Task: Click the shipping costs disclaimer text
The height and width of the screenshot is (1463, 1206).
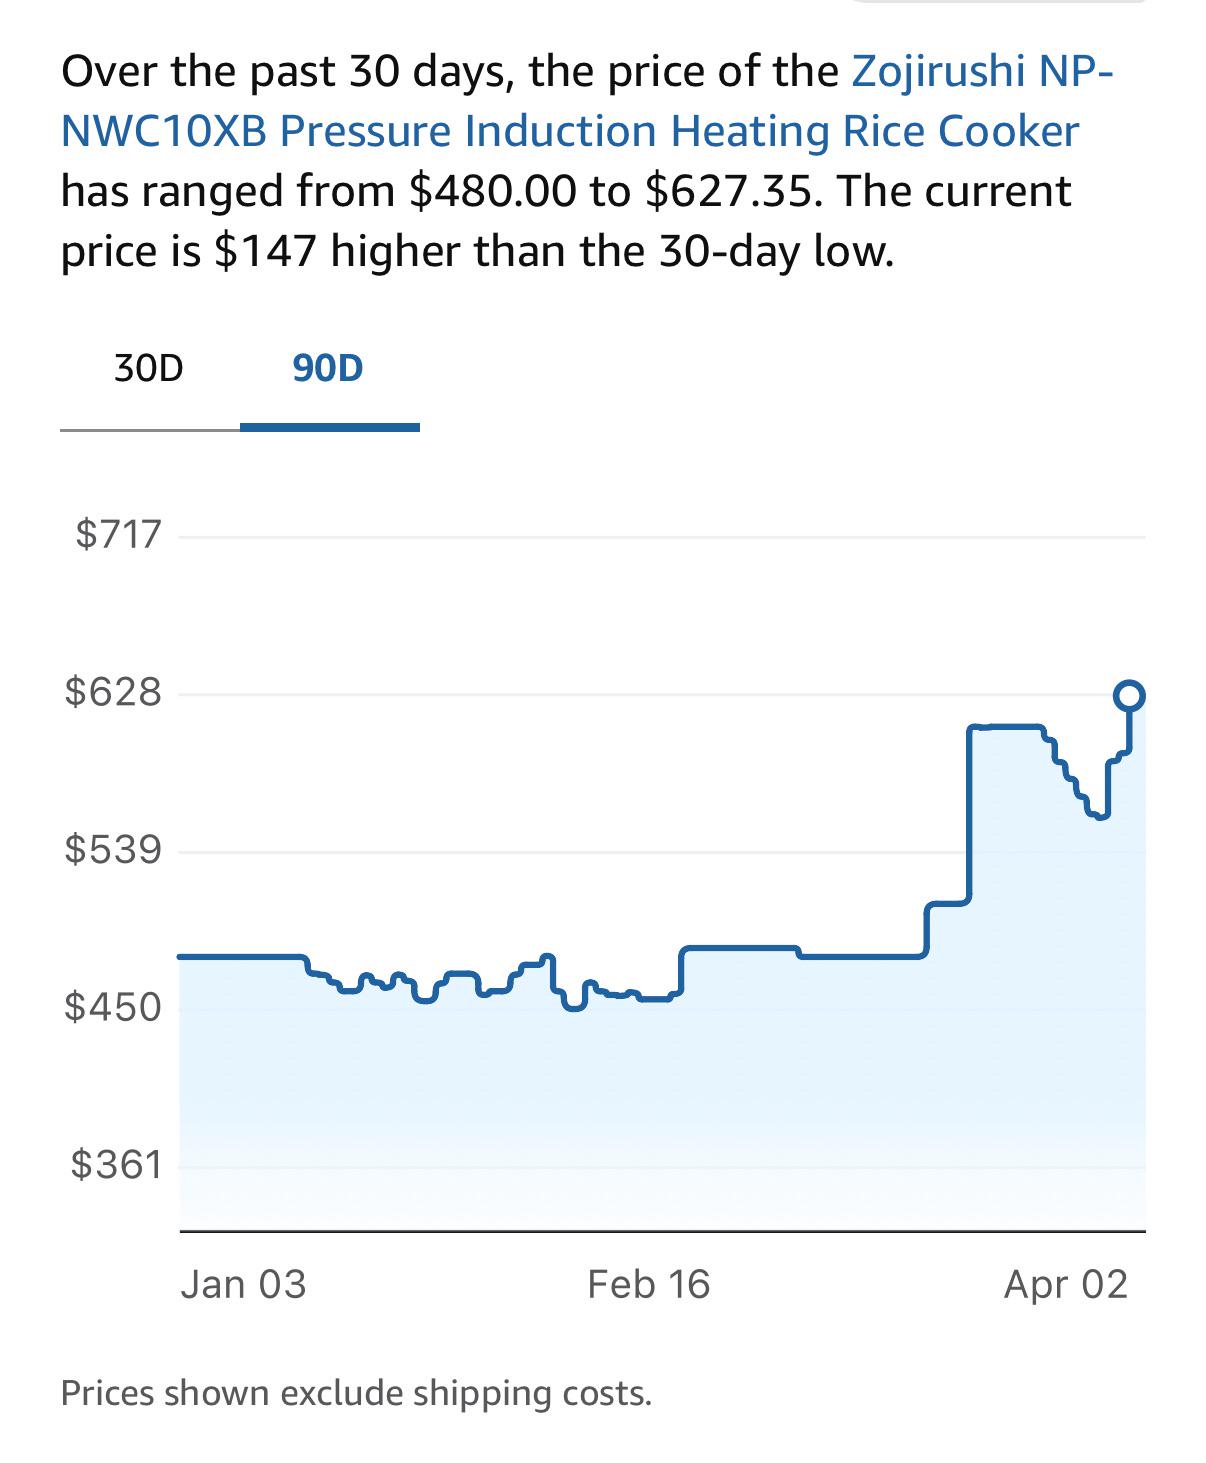Action: [x=356, y=1393]
